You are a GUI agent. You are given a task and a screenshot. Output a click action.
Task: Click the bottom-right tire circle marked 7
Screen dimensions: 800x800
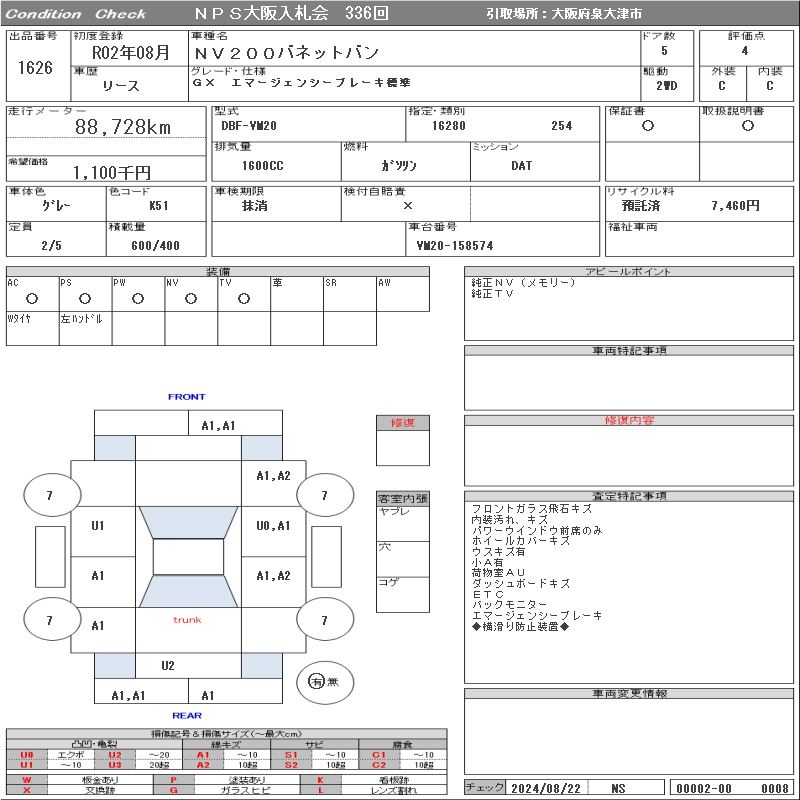pyautogui.click(x=323, y=621)
